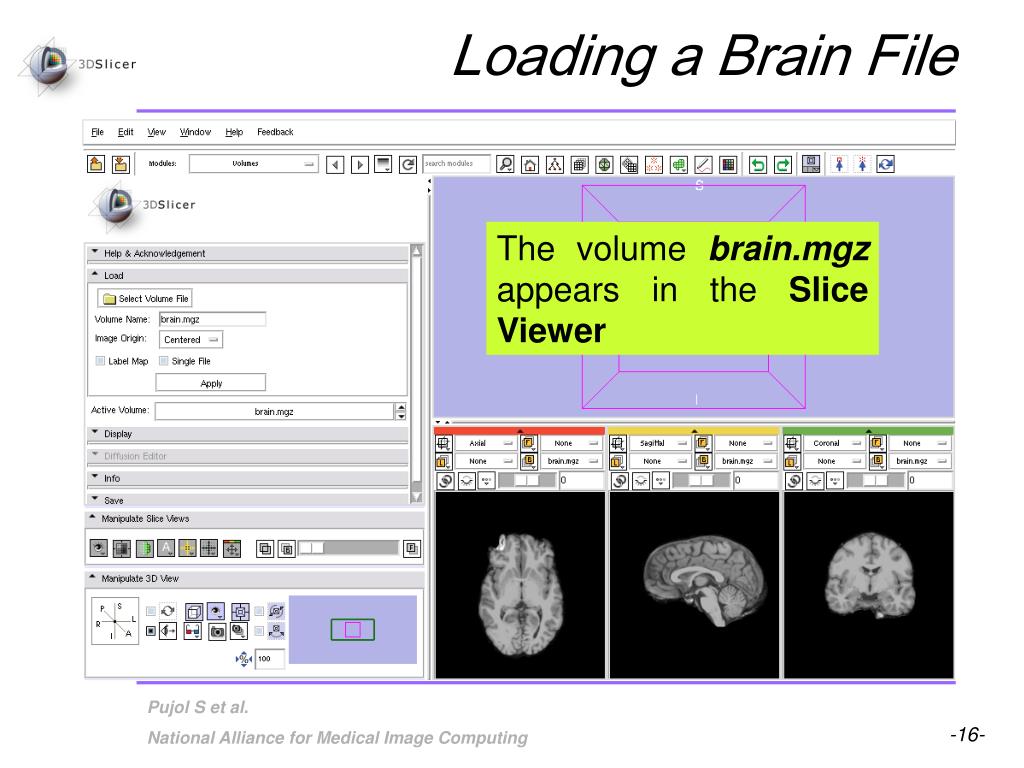Click the Active Volume stepper arrows
This screenshot has width=1024, height=768.
coord(401,411)
